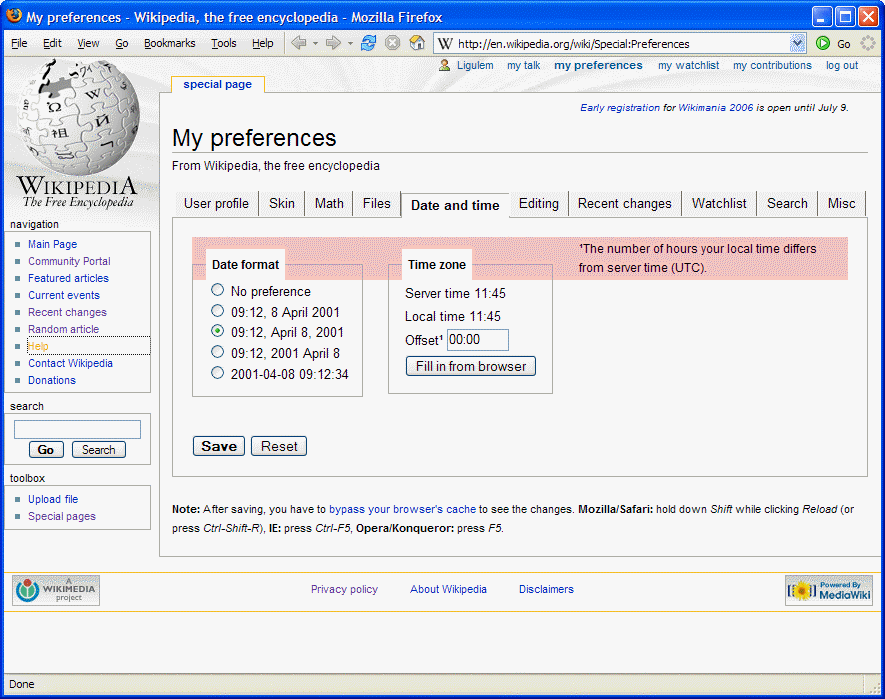Open the Watchlist preferences tab

click(719, 203)
